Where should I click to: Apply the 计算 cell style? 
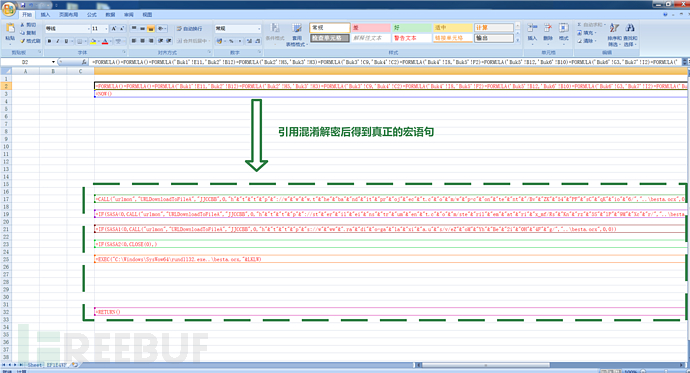pyautogui.click(x=494, y=28)
